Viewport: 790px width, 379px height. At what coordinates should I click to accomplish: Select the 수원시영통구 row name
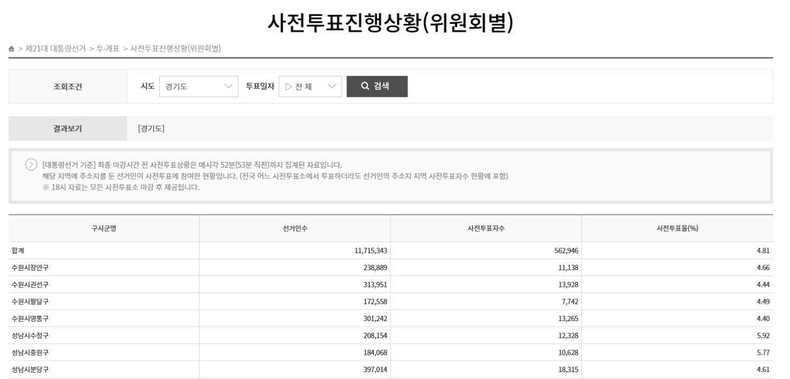30,319
